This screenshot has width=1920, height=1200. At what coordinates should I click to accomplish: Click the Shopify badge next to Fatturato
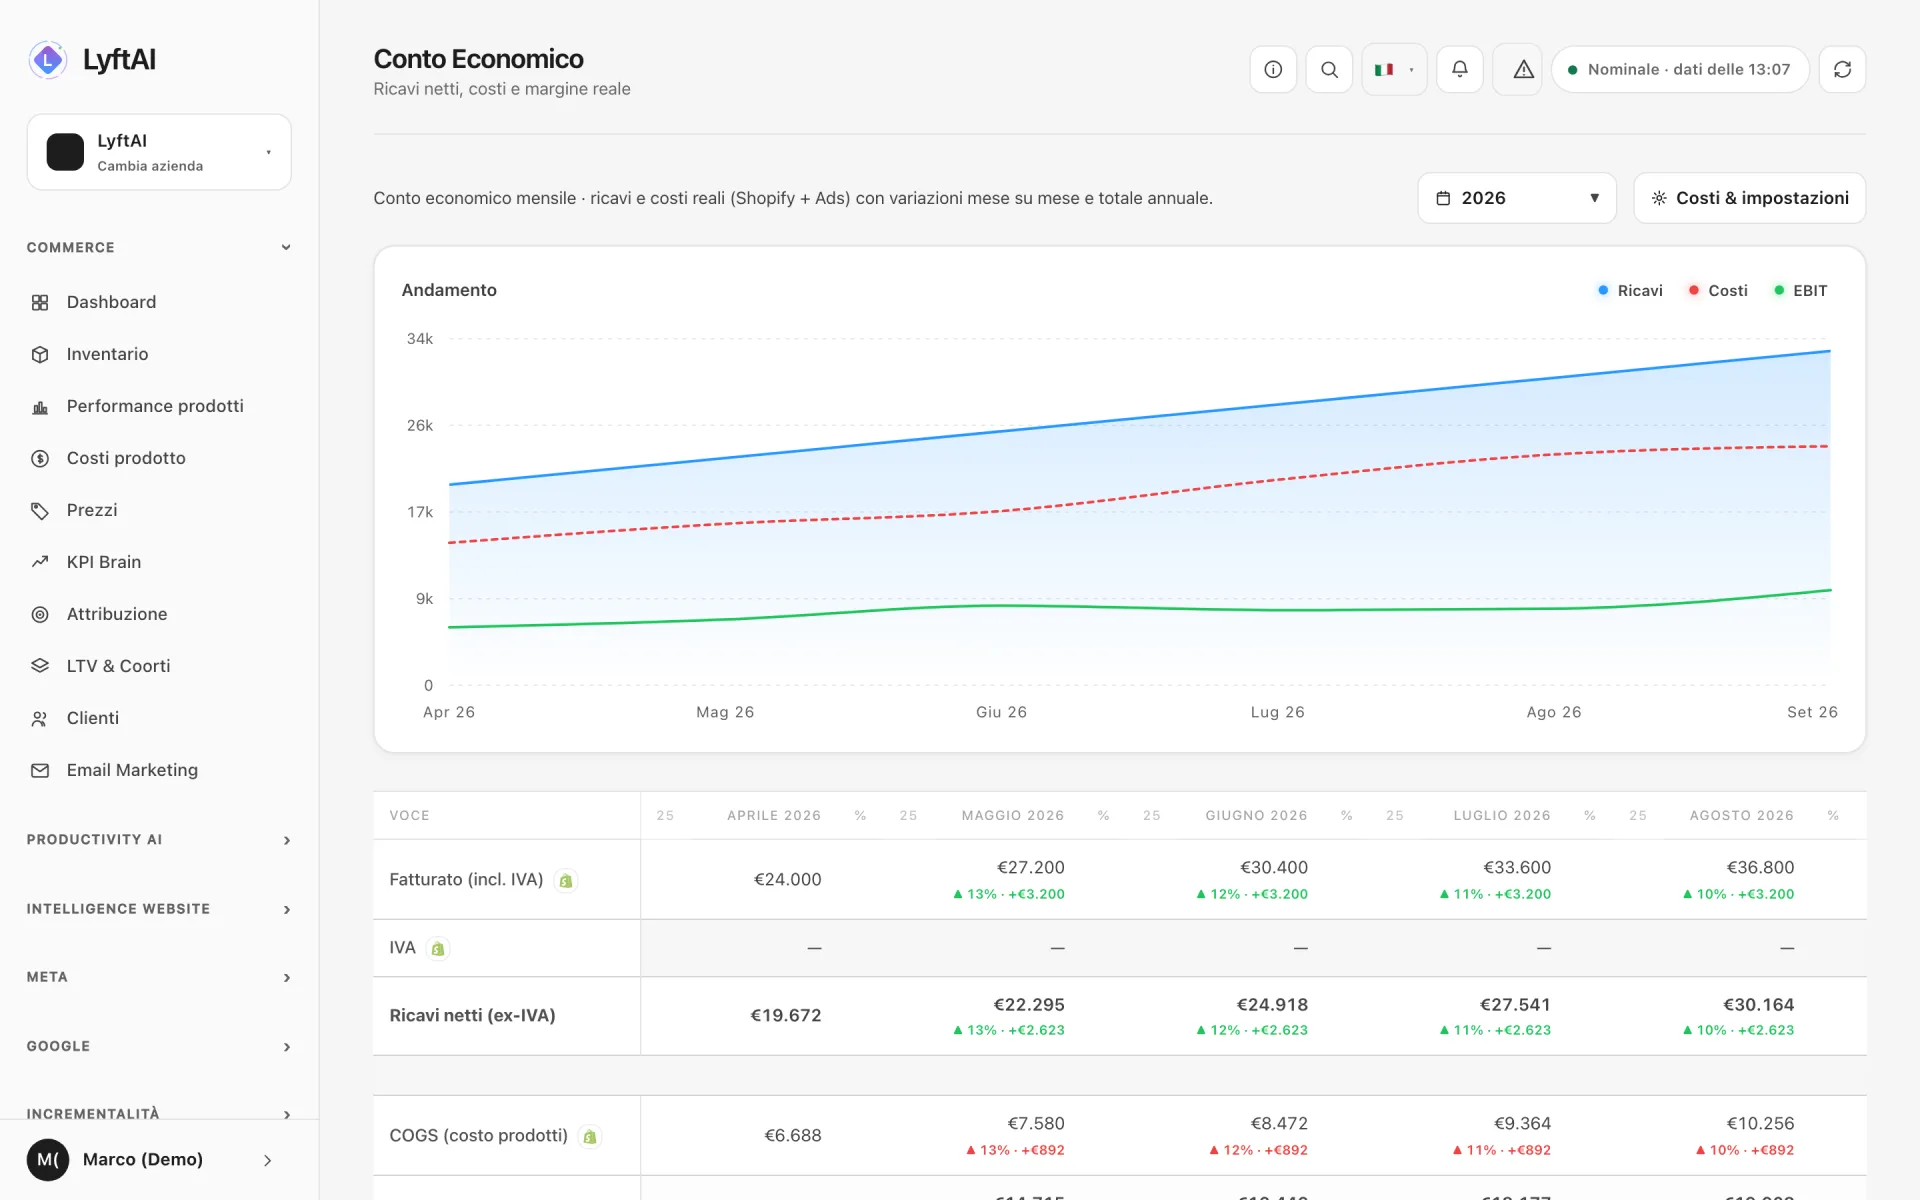point(566,881)
